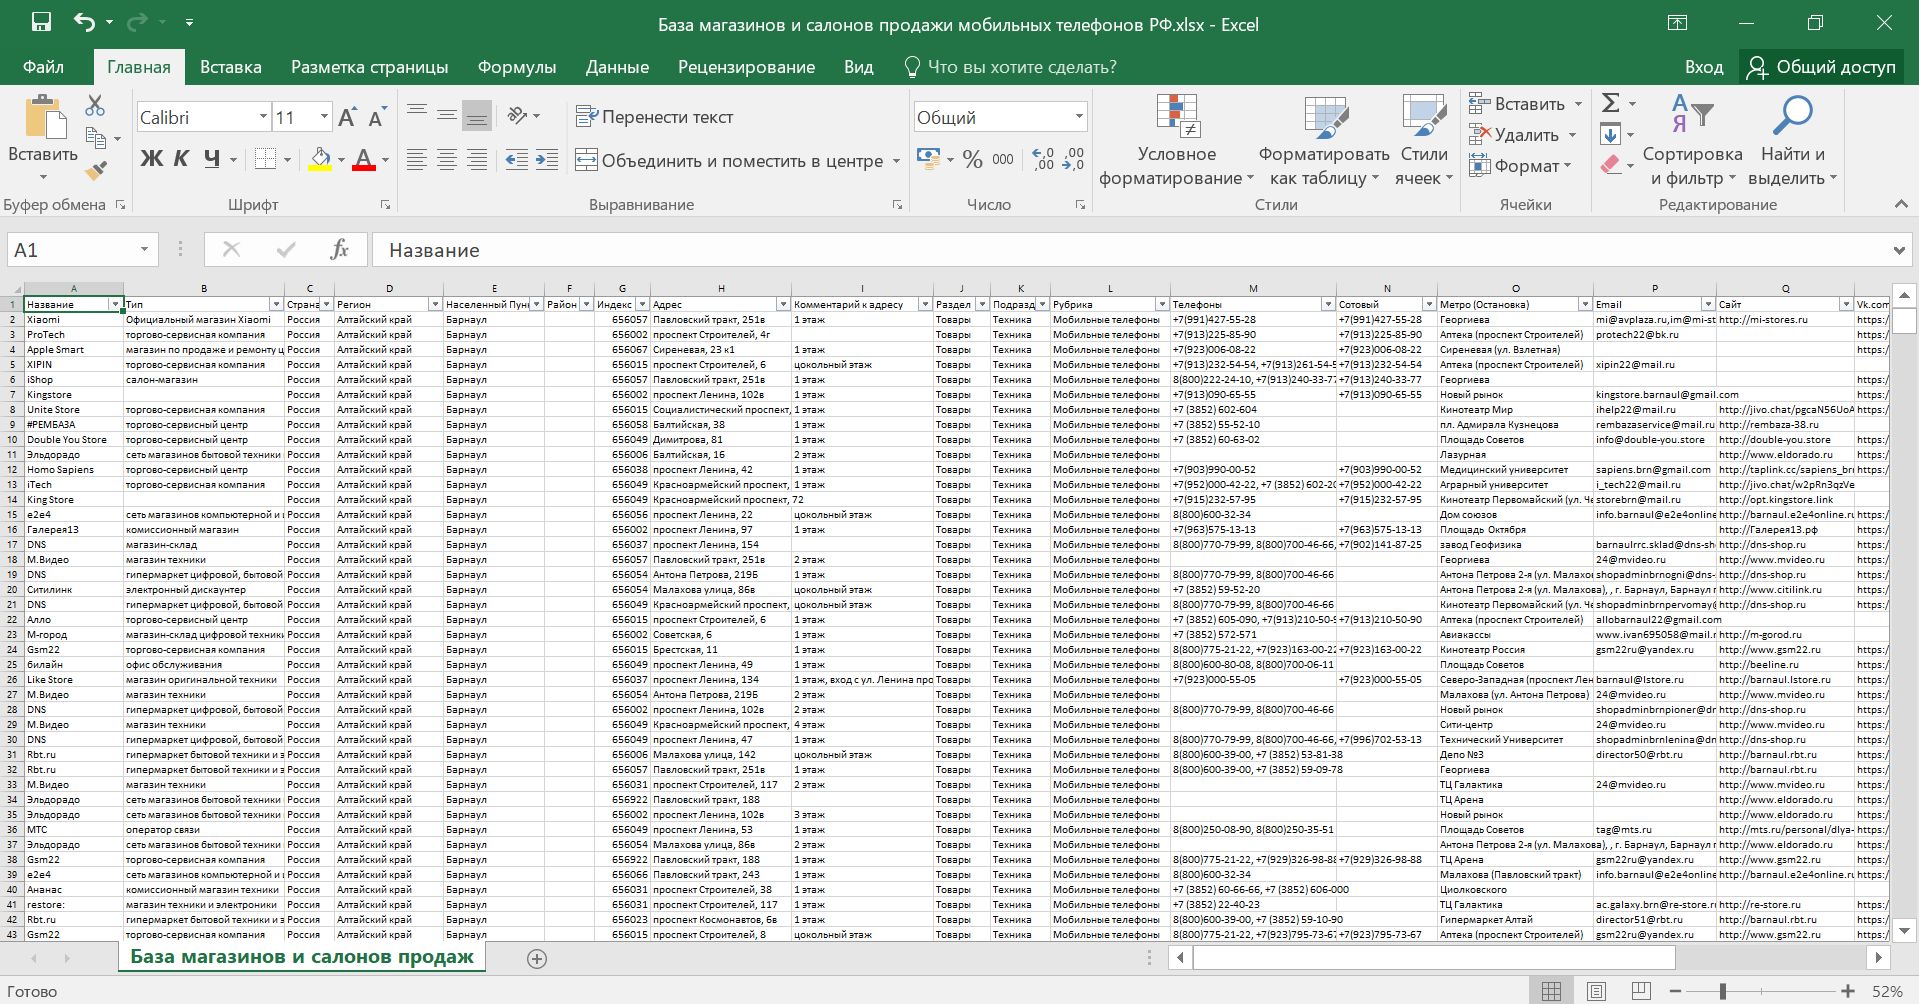Expand the number format dropdown Общий
1919x1004 pixels.
click(1078, 117)
